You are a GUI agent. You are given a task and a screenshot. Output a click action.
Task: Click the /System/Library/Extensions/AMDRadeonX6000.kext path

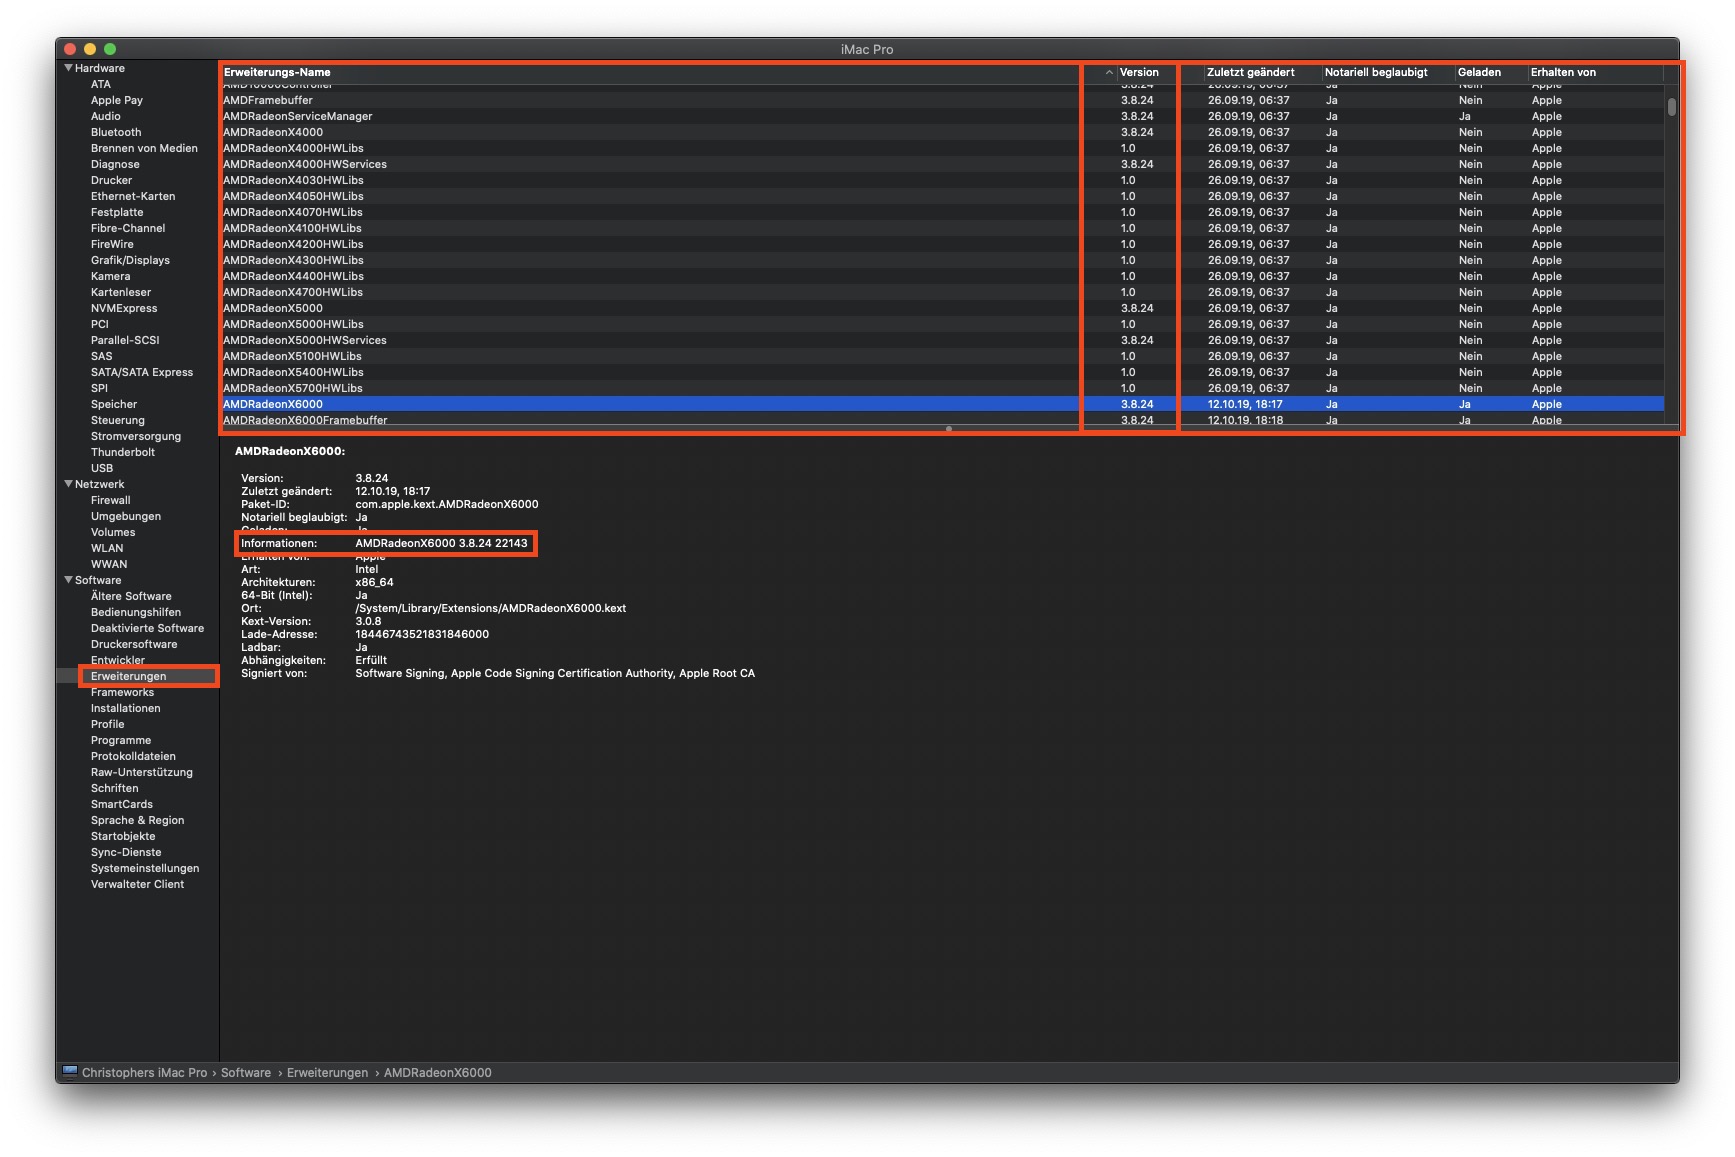pyautogui.click(x=491, y=608)
